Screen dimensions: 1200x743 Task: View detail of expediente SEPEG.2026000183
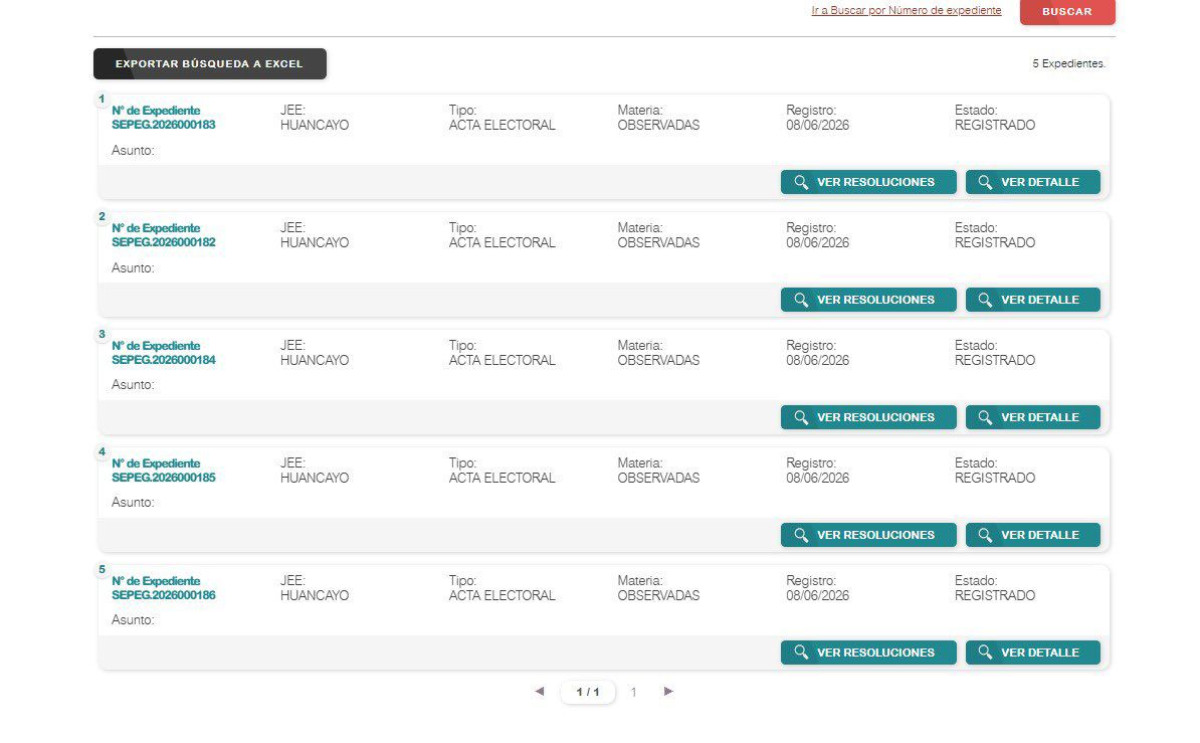[1033, 182]
